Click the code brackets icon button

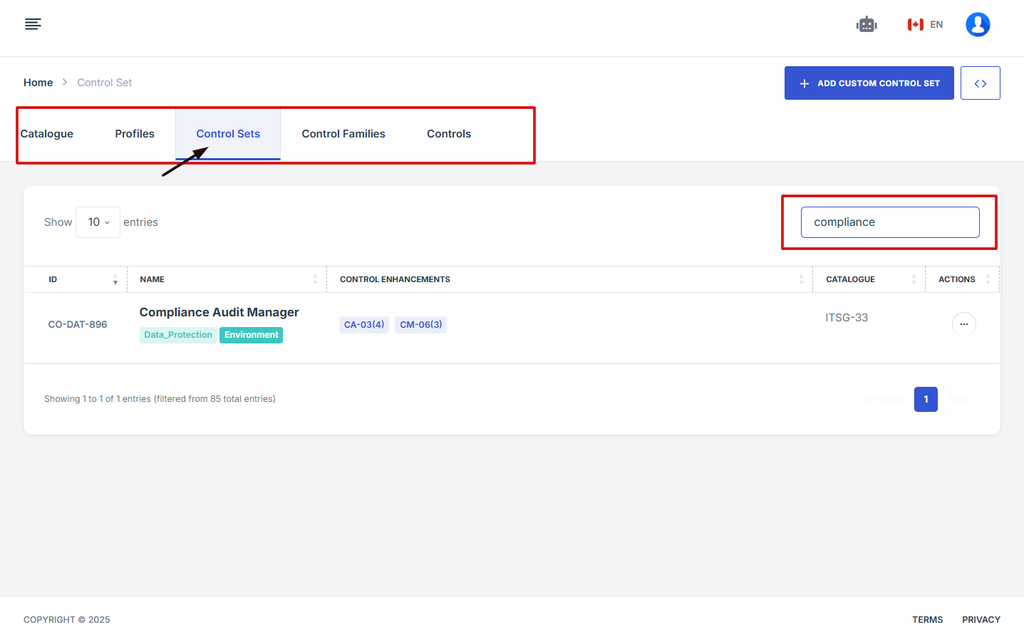980,83
